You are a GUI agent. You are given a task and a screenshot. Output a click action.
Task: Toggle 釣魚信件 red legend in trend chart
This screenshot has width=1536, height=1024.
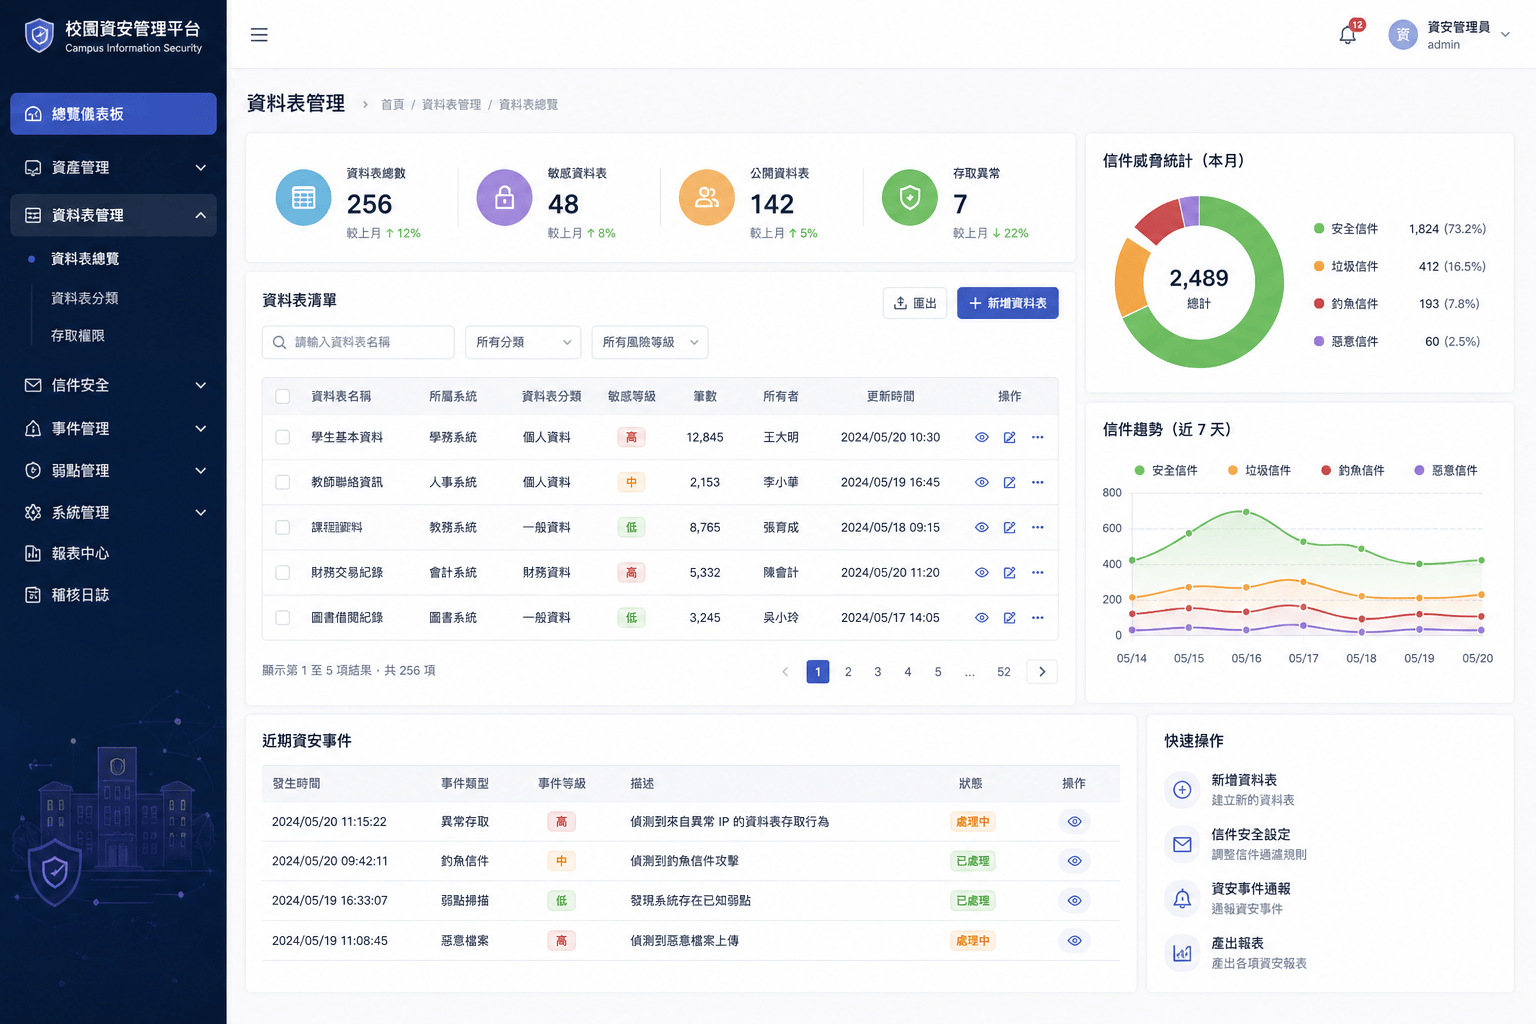[1353, 470]
